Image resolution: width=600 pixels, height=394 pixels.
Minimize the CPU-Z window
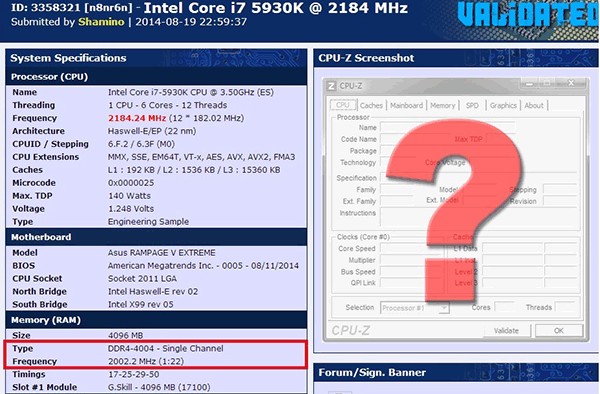530,83
